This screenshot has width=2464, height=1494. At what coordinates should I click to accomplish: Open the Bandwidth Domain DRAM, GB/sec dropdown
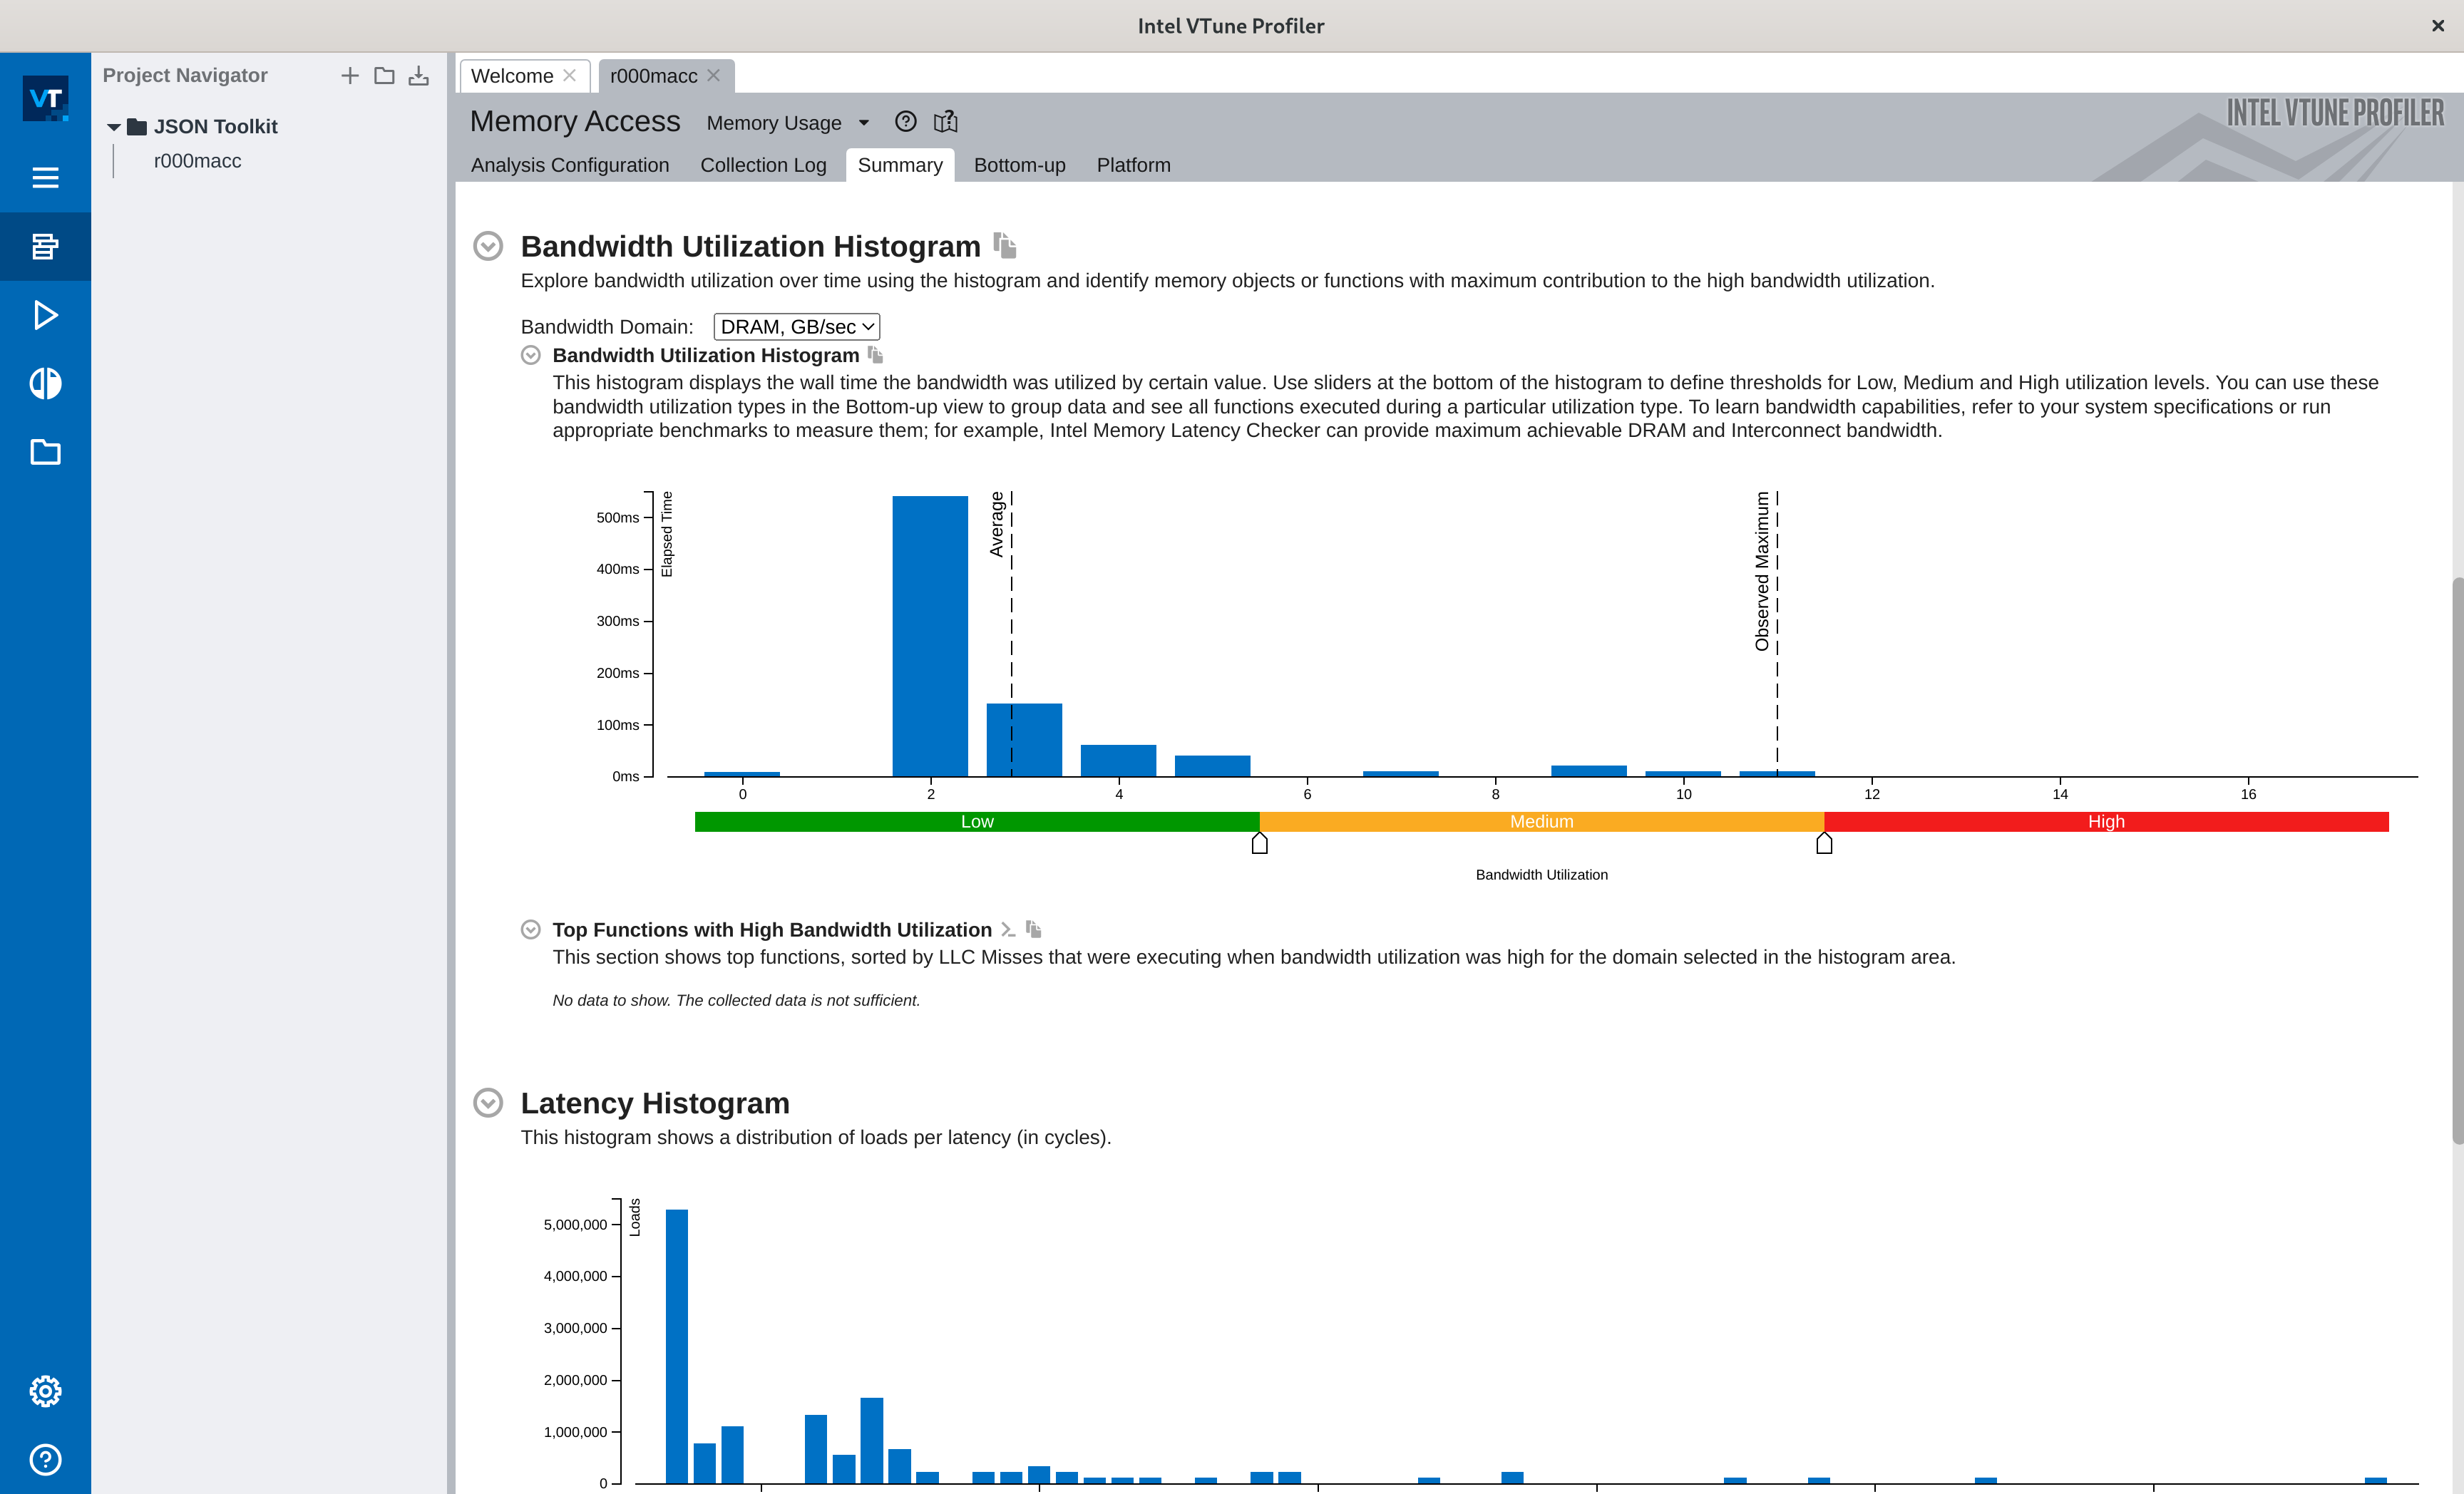(797, 327)
